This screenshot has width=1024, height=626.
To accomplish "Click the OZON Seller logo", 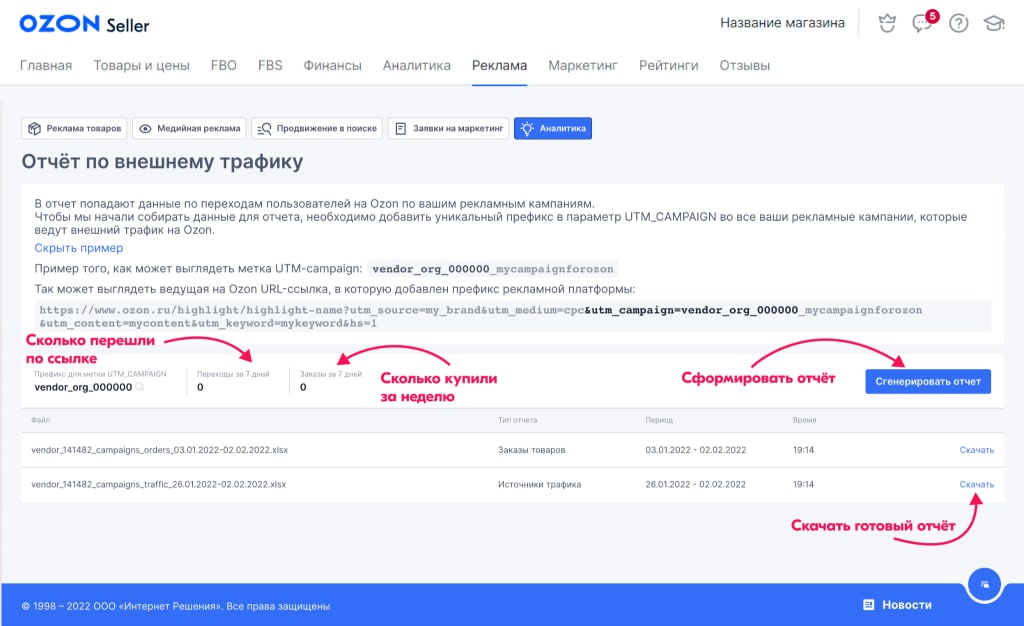I will pos(84,24).
